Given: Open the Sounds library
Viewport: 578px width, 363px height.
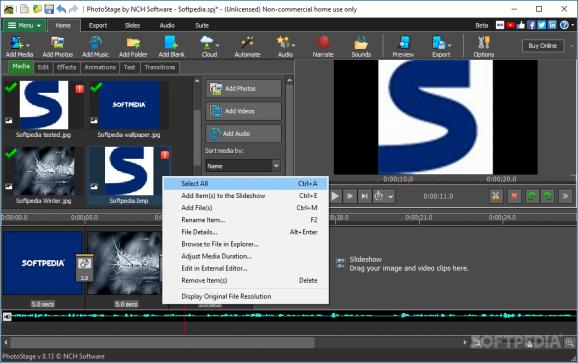Looking at the screenshot, I should [x=361, y=46].
